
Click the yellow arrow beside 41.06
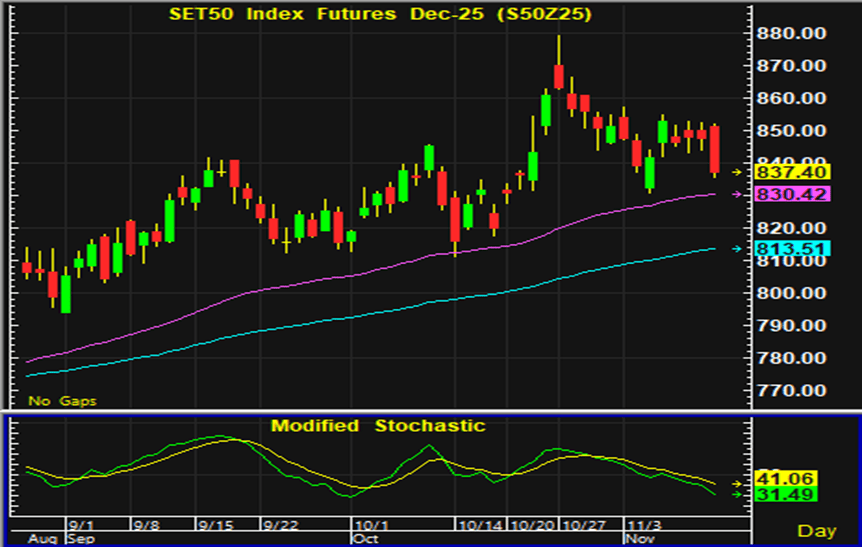(738, 483)
